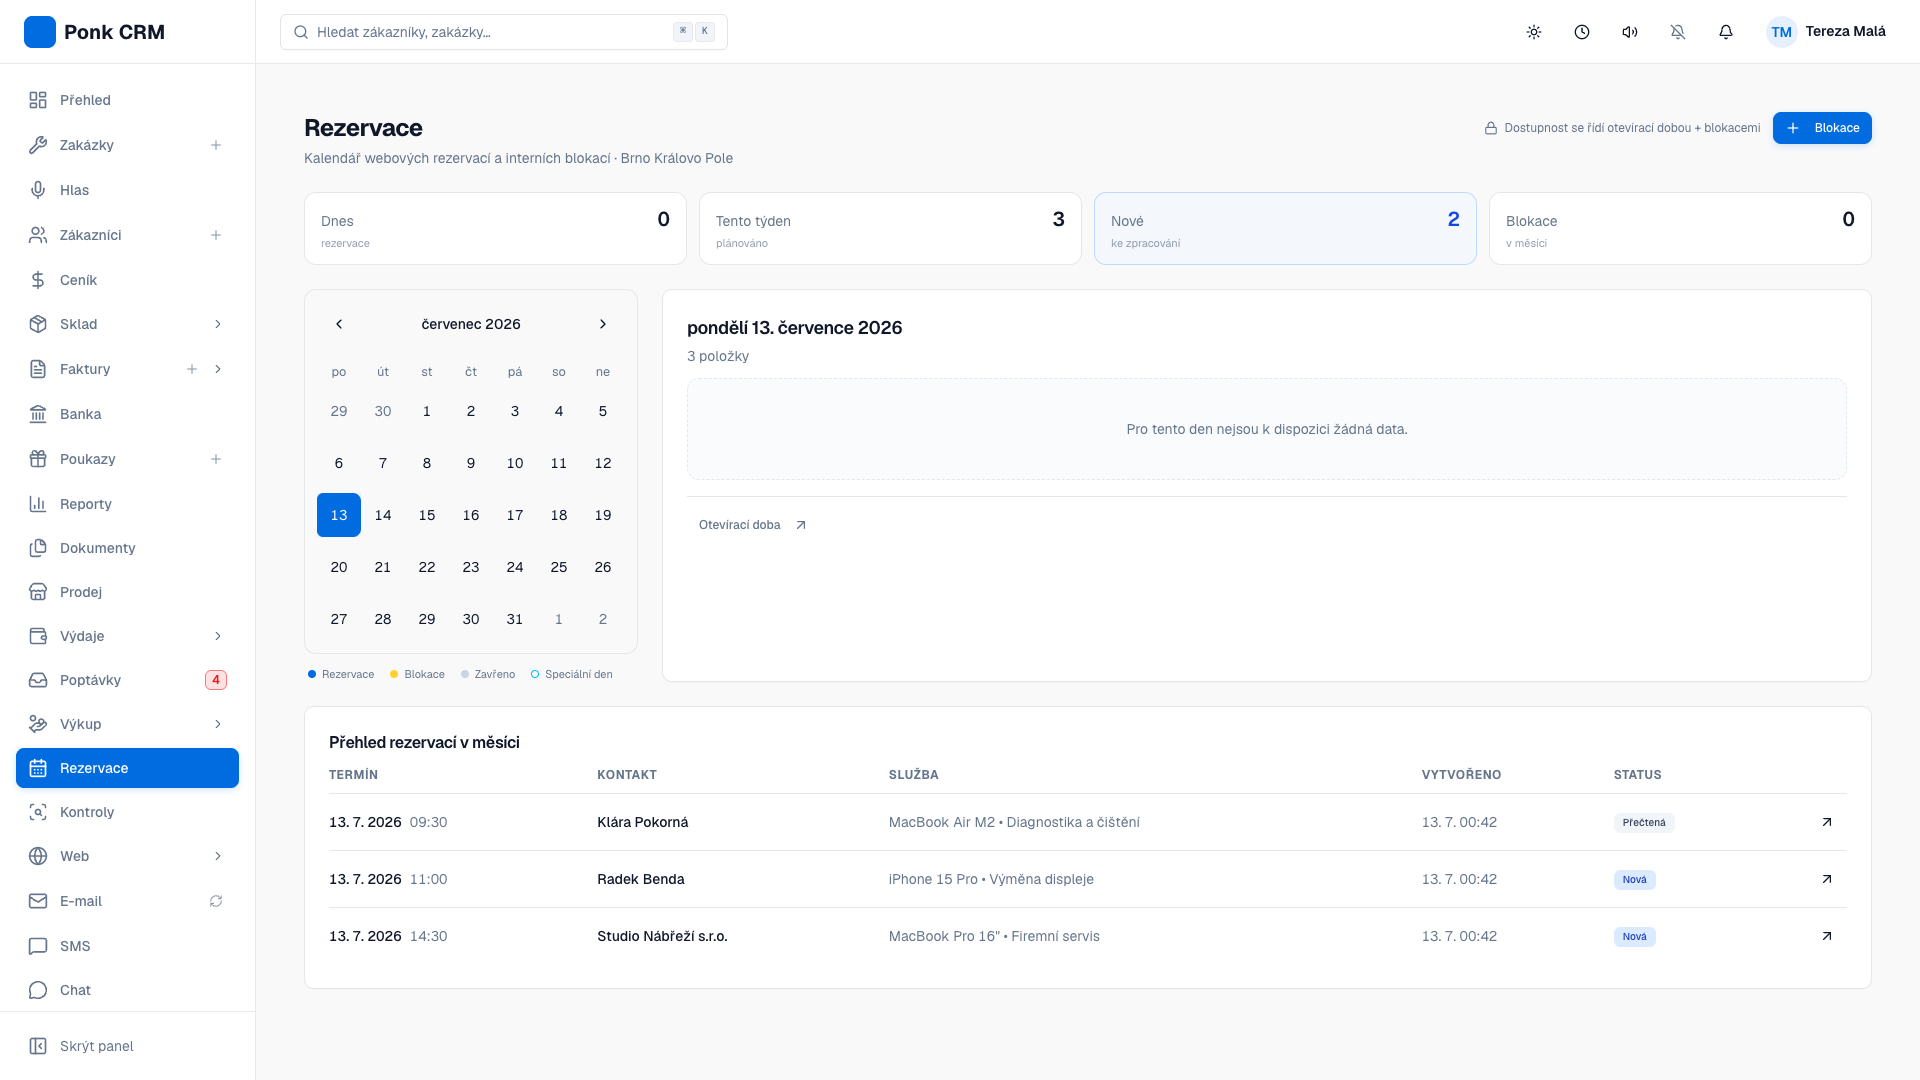The image size is (1920, 1080).
Task: Expand the Výdaje submenu chevron
Action: [218, 636]
